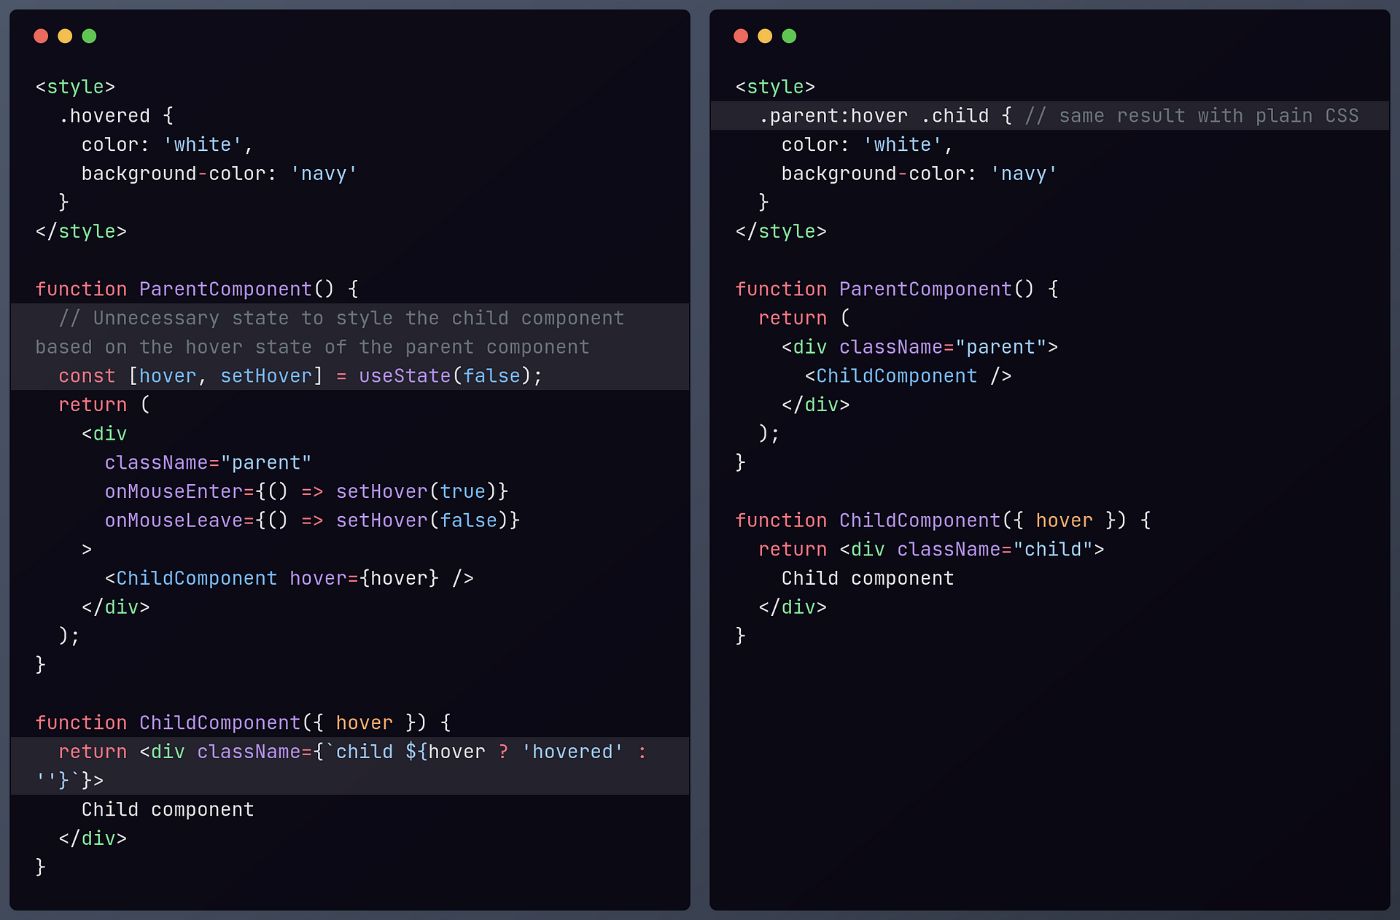Click "background-color: 'navy'" in the left panel
Viewport: 1400px width, 920px height.
pyautogui.click(x=219, y=174)
